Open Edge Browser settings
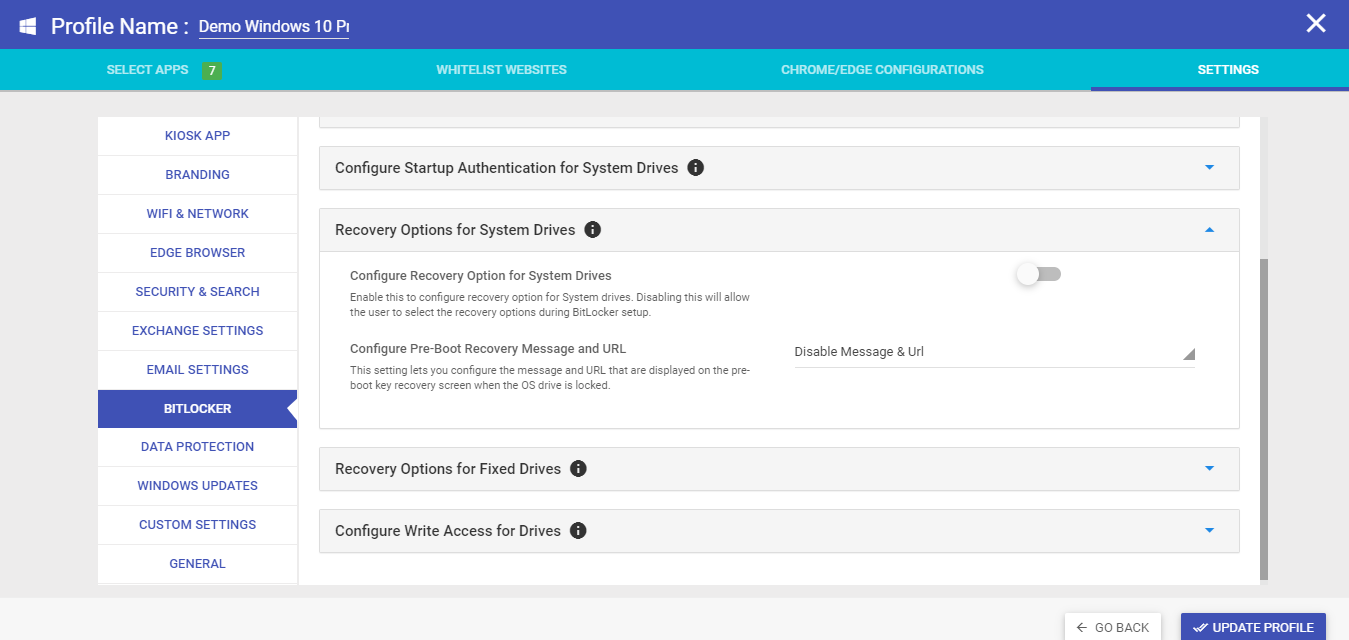This screenshot has width=1349, height=640. (x=198, y=253)
